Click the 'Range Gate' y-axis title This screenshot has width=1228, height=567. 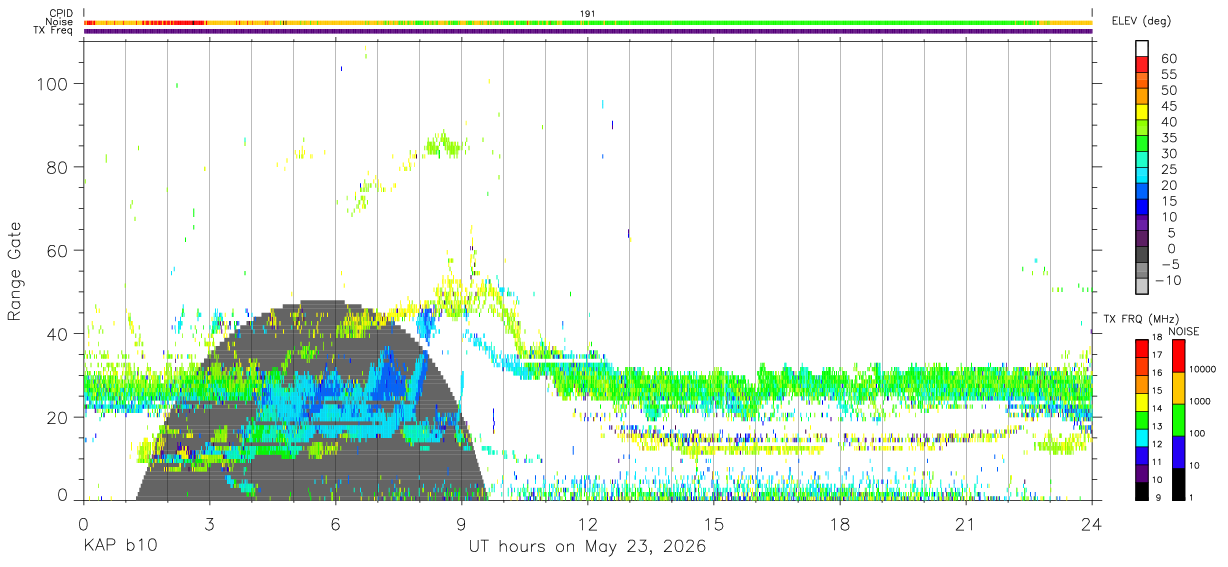[x=15, y=271]
